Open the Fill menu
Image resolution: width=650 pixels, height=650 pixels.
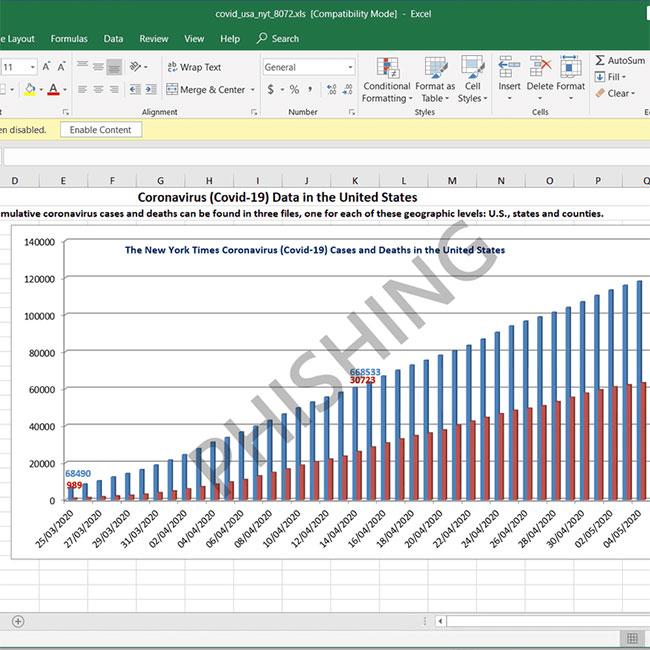tap(610, 77)
